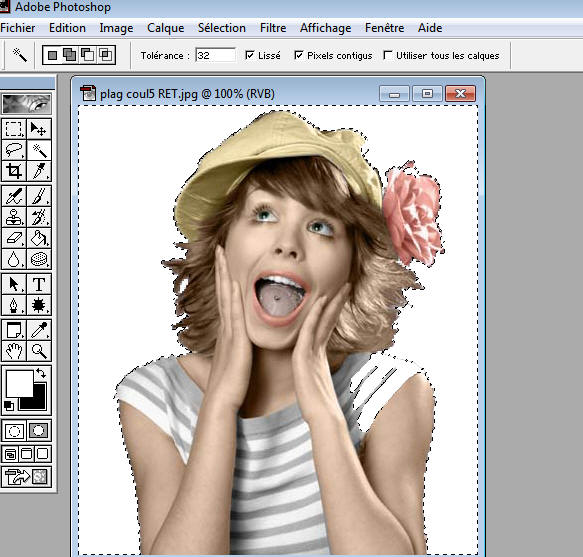Click the Add to selection mode button
This screenshot has width=583, height=557.
(x=70, y=55)
